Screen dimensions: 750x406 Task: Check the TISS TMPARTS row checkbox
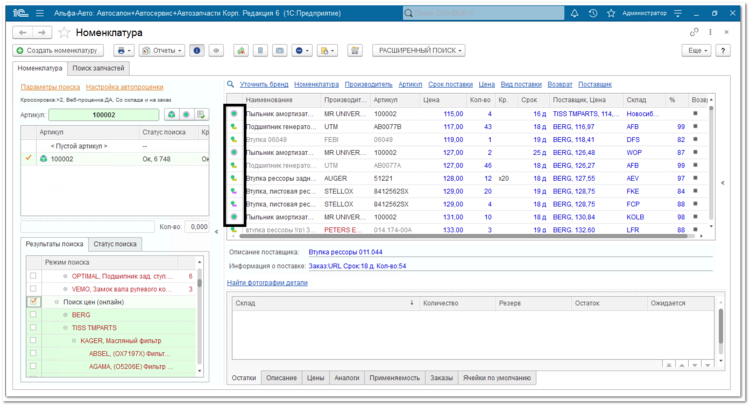click(33, 328)
